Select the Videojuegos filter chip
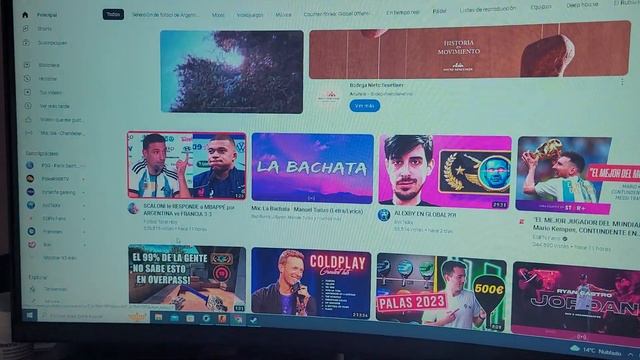The width and height of the screenshot is (640, 360). pos(250,15)
